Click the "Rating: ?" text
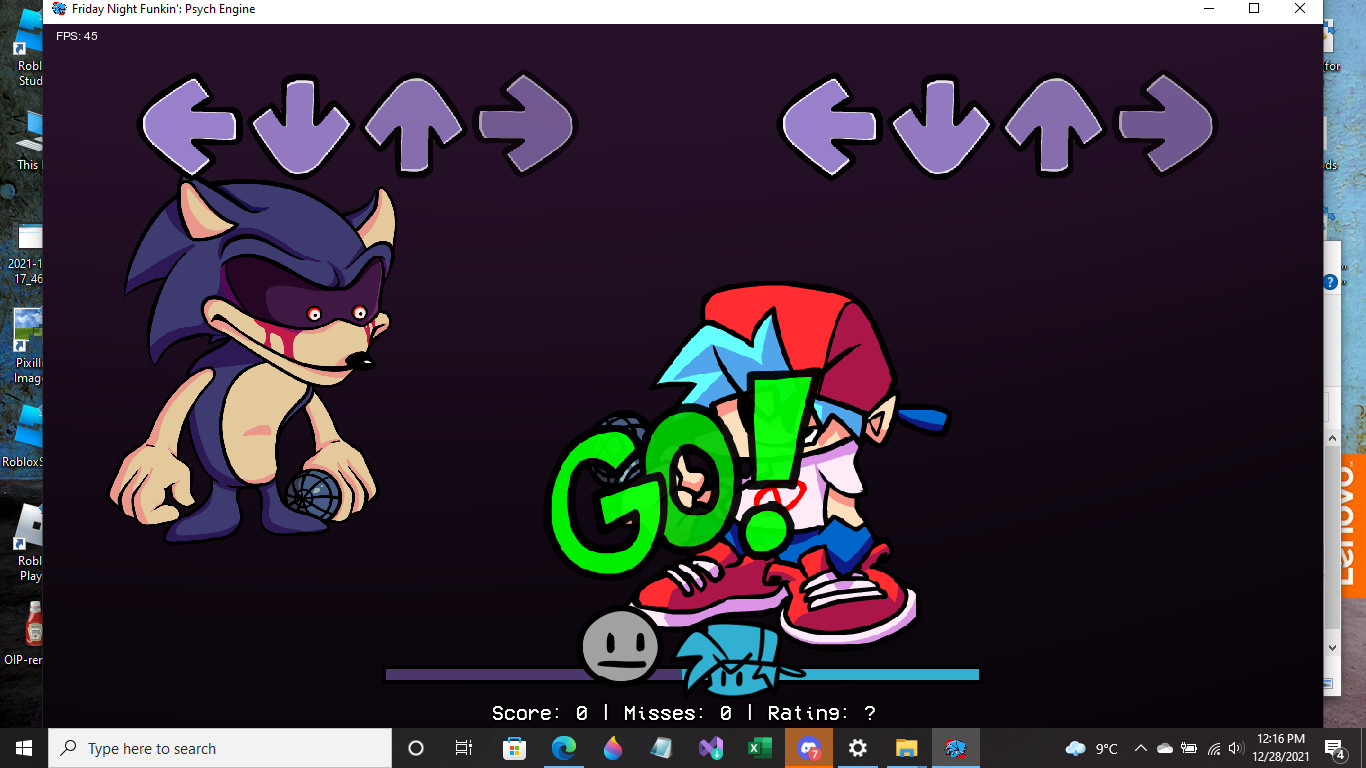The image size is (1366, 768). click(822, 713)
